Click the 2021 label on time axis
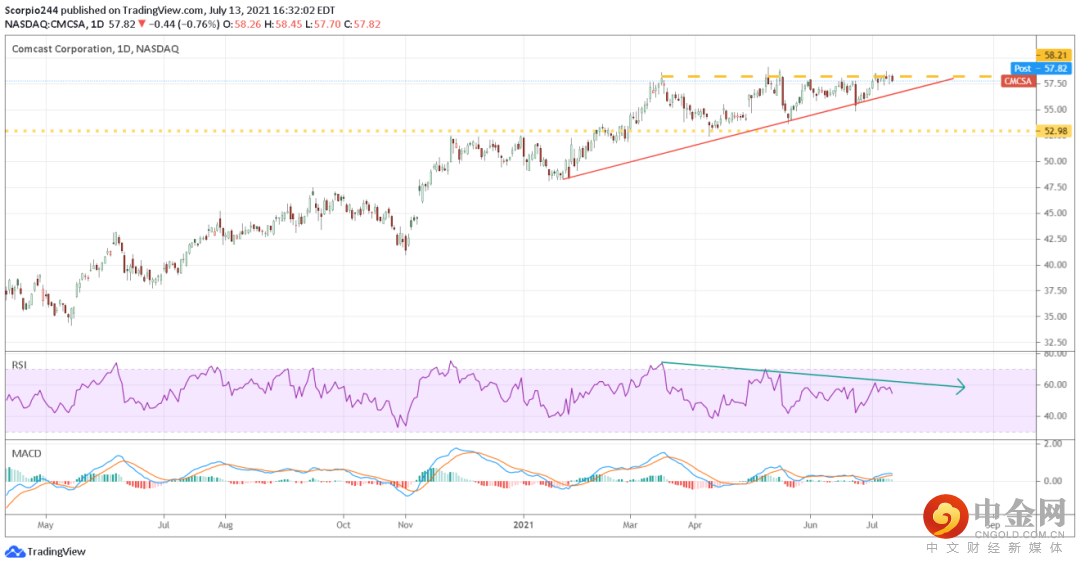1080x566 pixels. pos(523,525)
